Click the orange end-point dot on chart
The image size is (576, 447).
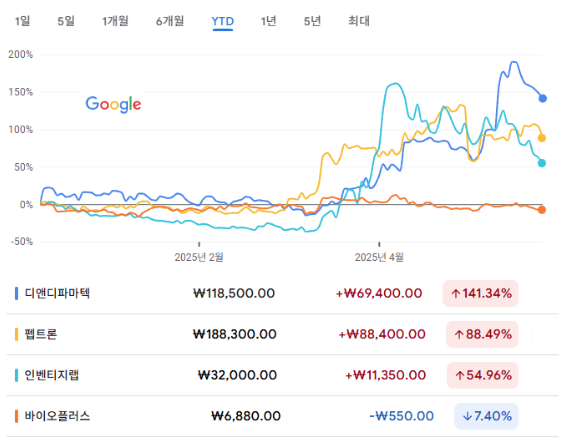(541, 210)
